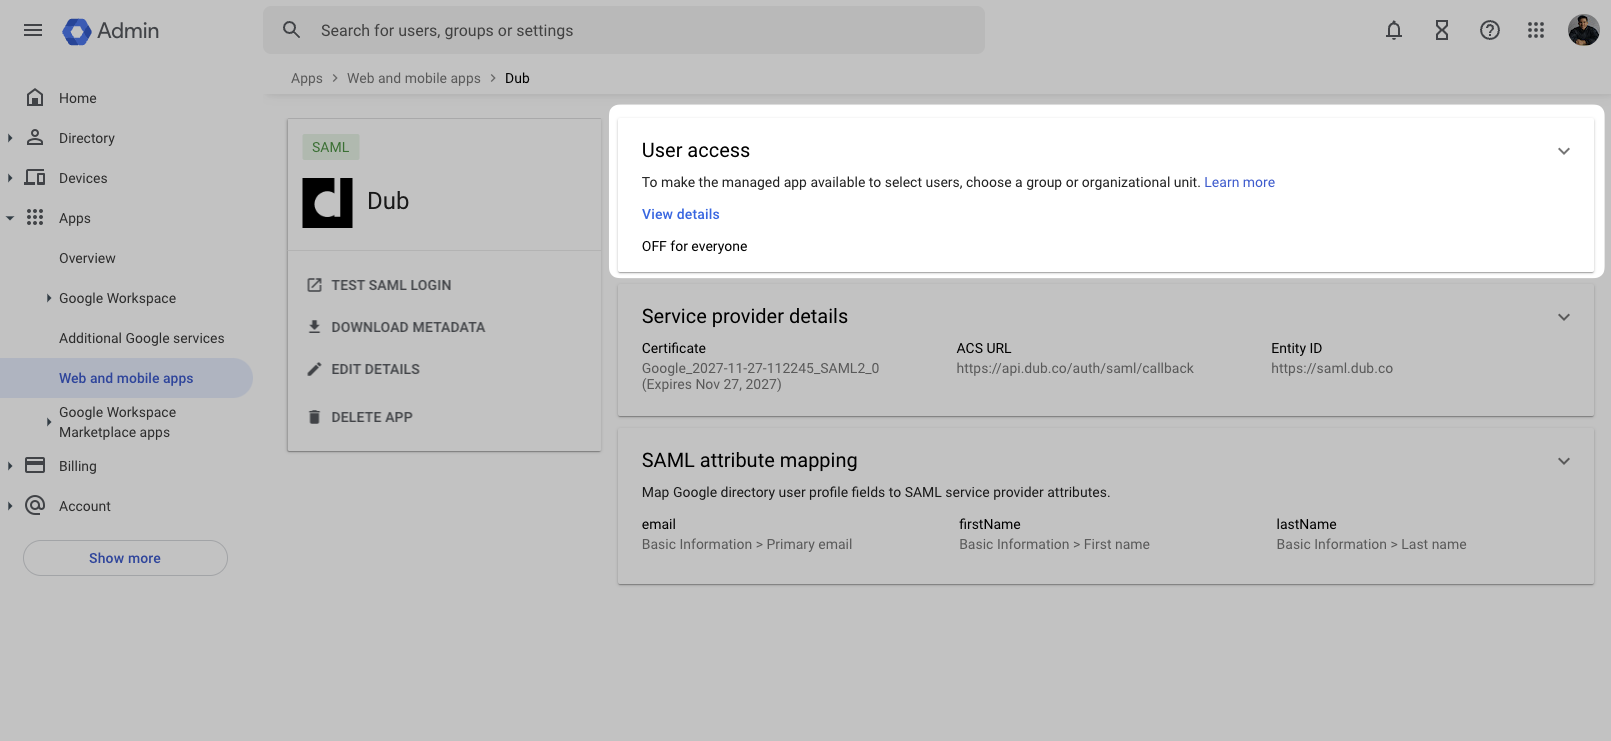This screenshot has width=1611, height=741.
Task: Click the Home house icon
Action: tap(35, 97)
